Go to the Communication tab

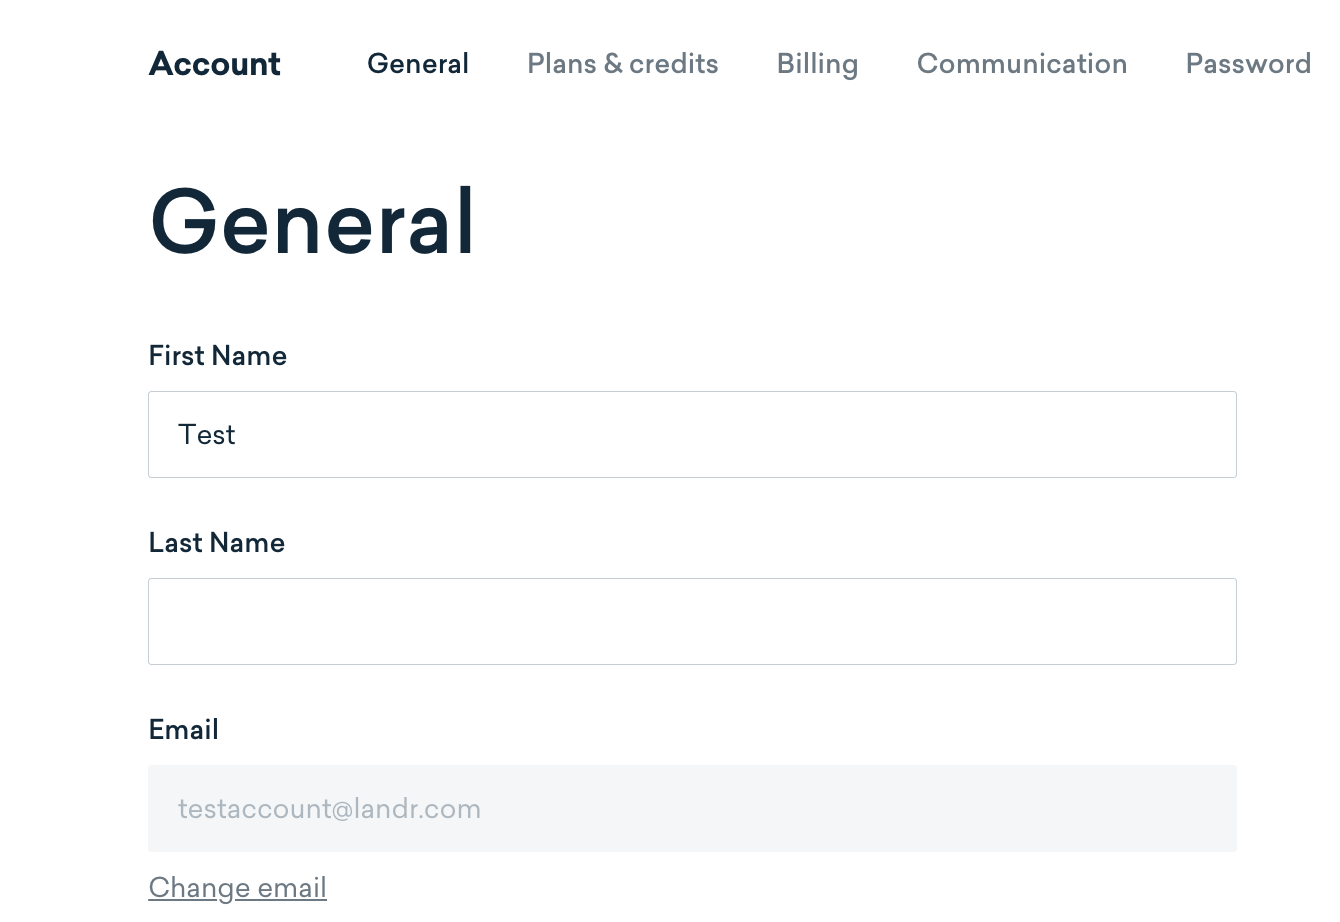(1021, 64)
